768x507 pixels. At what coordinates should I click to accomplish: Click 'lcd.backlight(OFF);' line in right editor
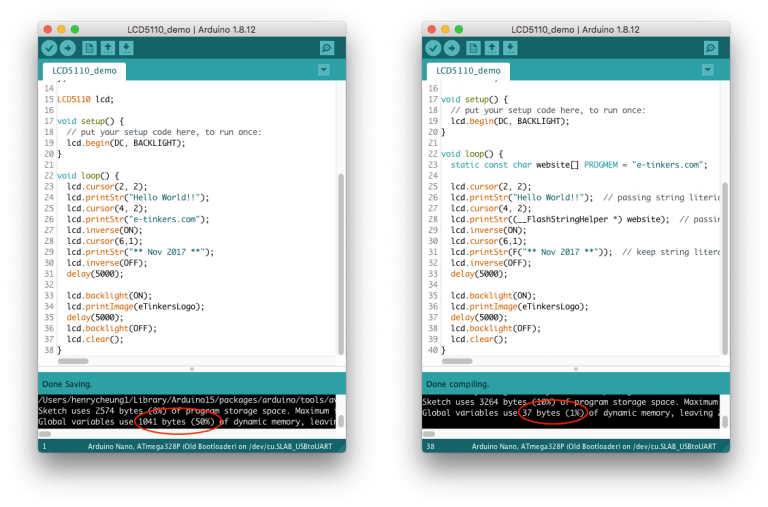(x=496, y=328)
